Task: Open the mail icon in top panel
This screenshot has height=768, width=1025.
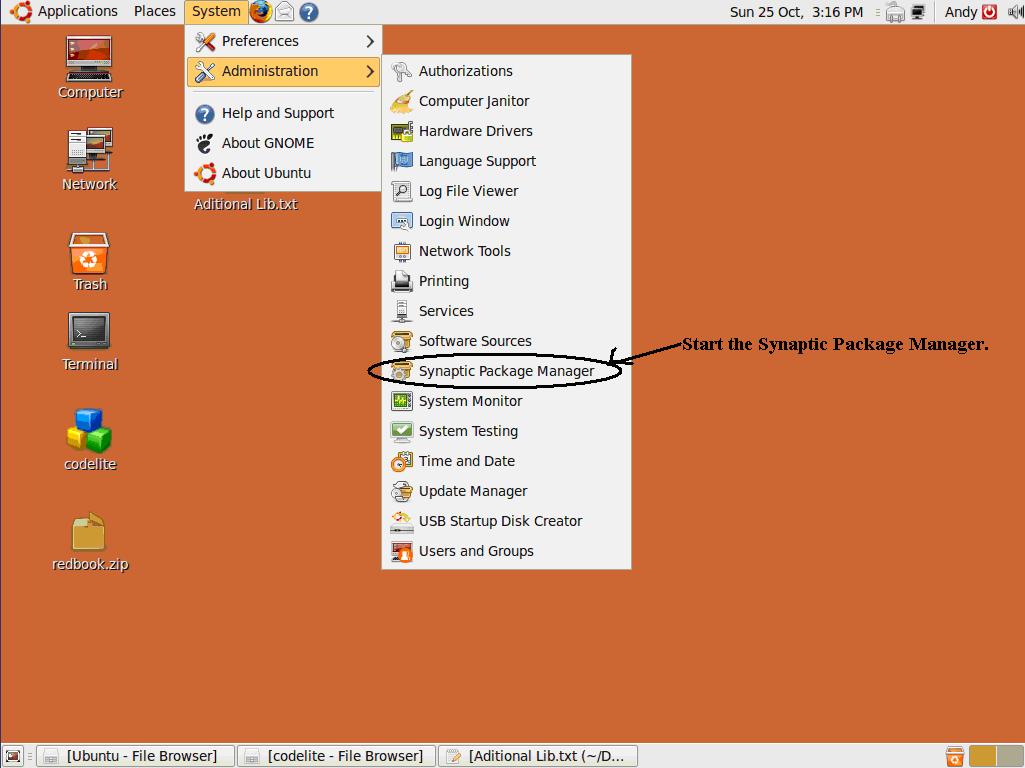Action: pos(284,11)
